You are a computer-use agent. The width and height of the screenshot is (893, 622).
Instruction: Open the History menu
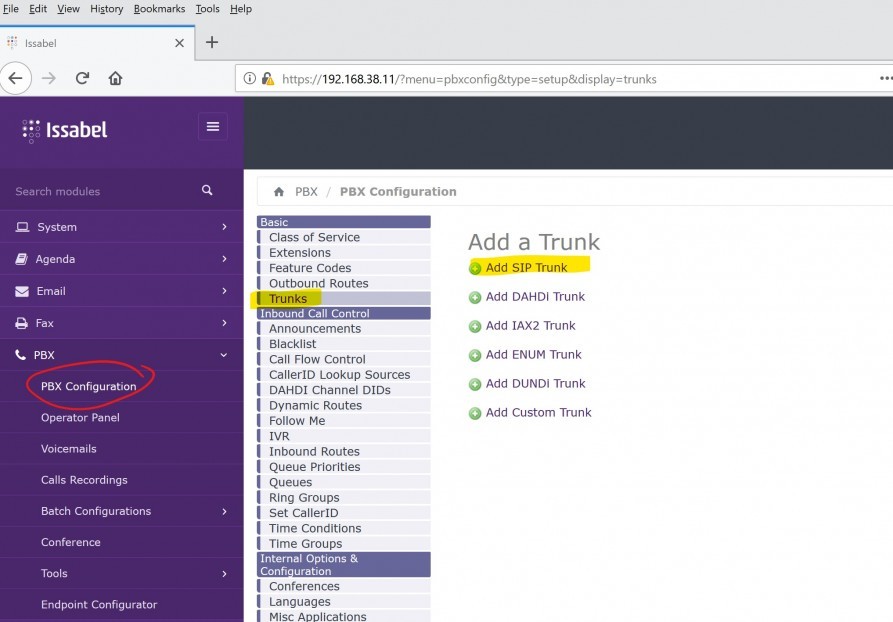[x=106, y=9]
